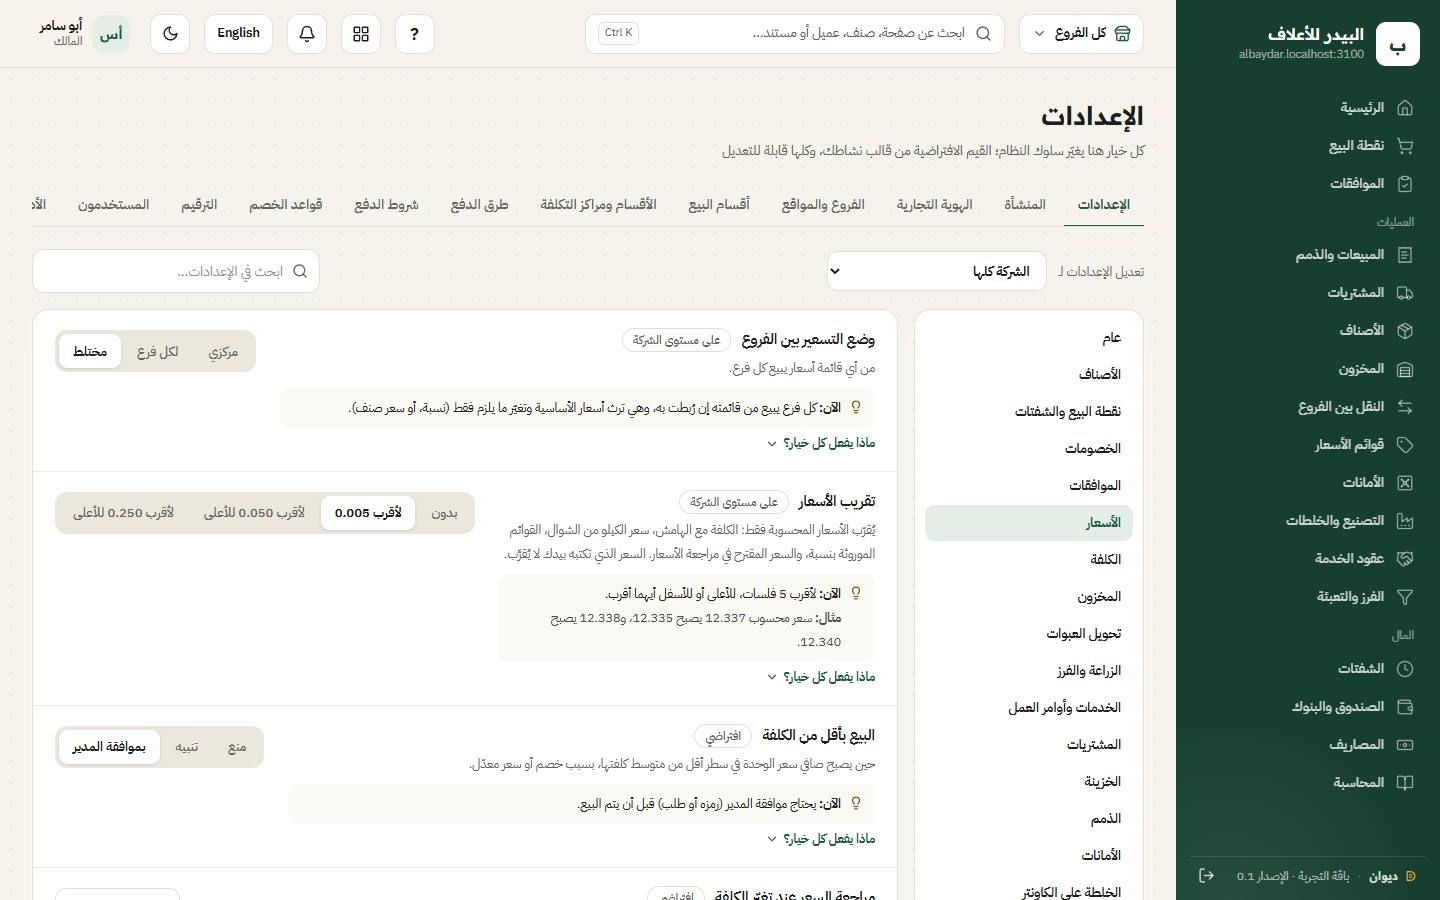The image size is (1440, 900).
Task: Open the كل الفروع branch dropdown
Action: 1081,34
